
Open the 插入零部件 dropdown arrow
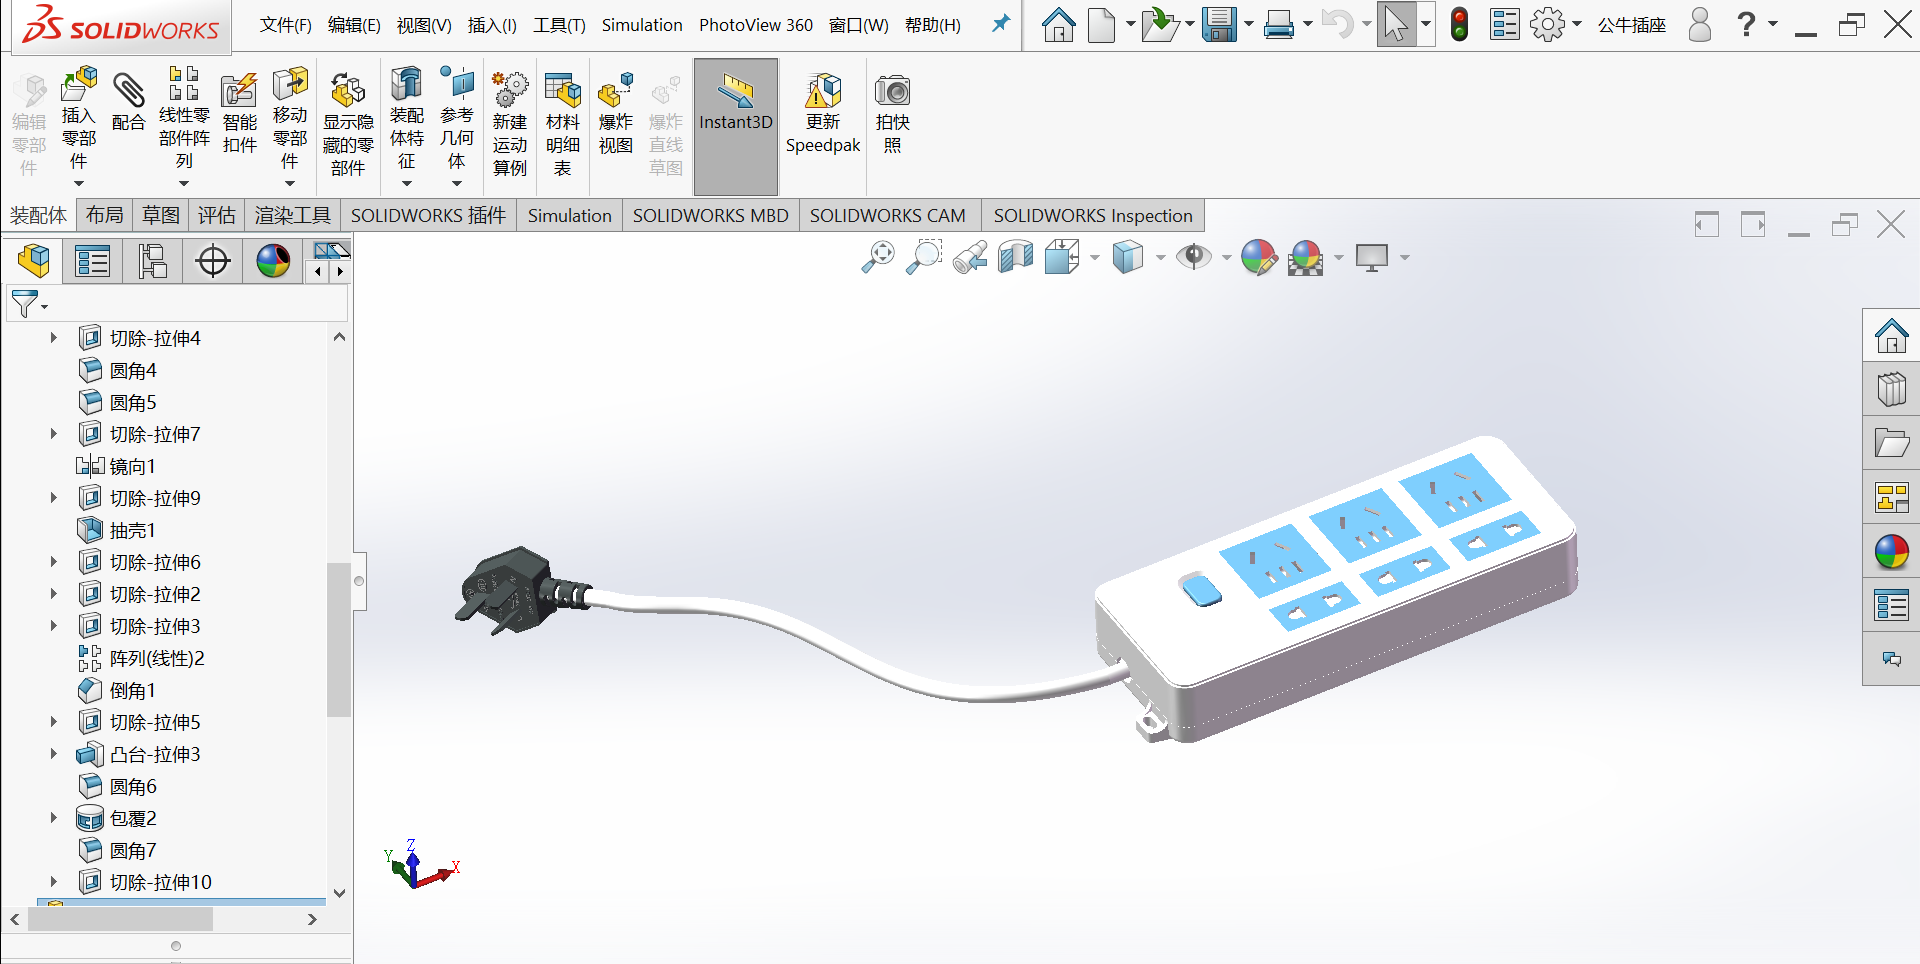tap(79, 183)
